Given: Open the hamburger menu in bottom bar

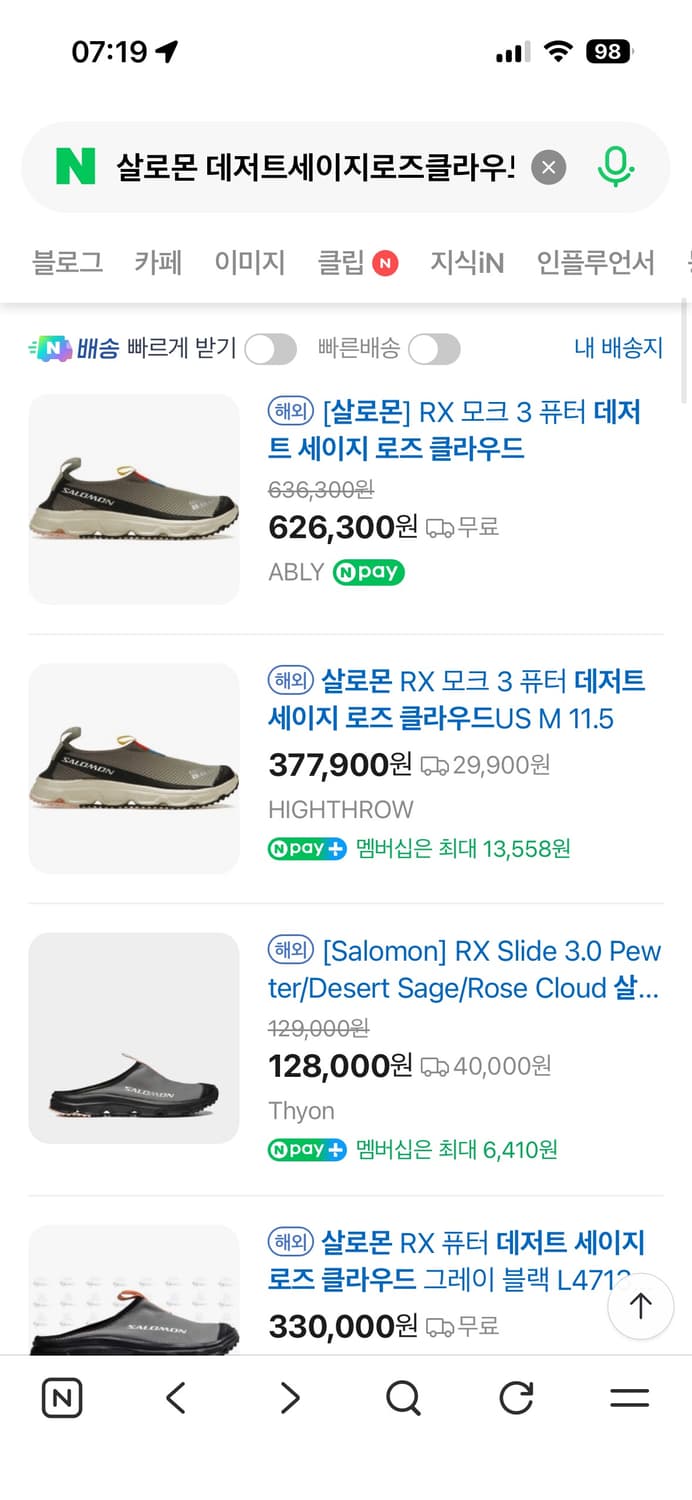Looking at the screenshot, I should pyautogui.click(x=630, y=1398).
